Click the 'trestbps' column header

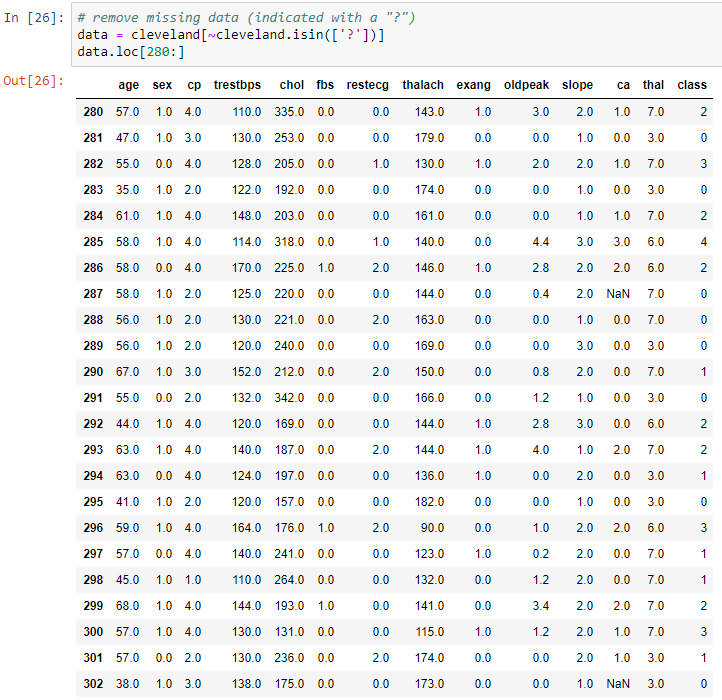click(237, 85)
